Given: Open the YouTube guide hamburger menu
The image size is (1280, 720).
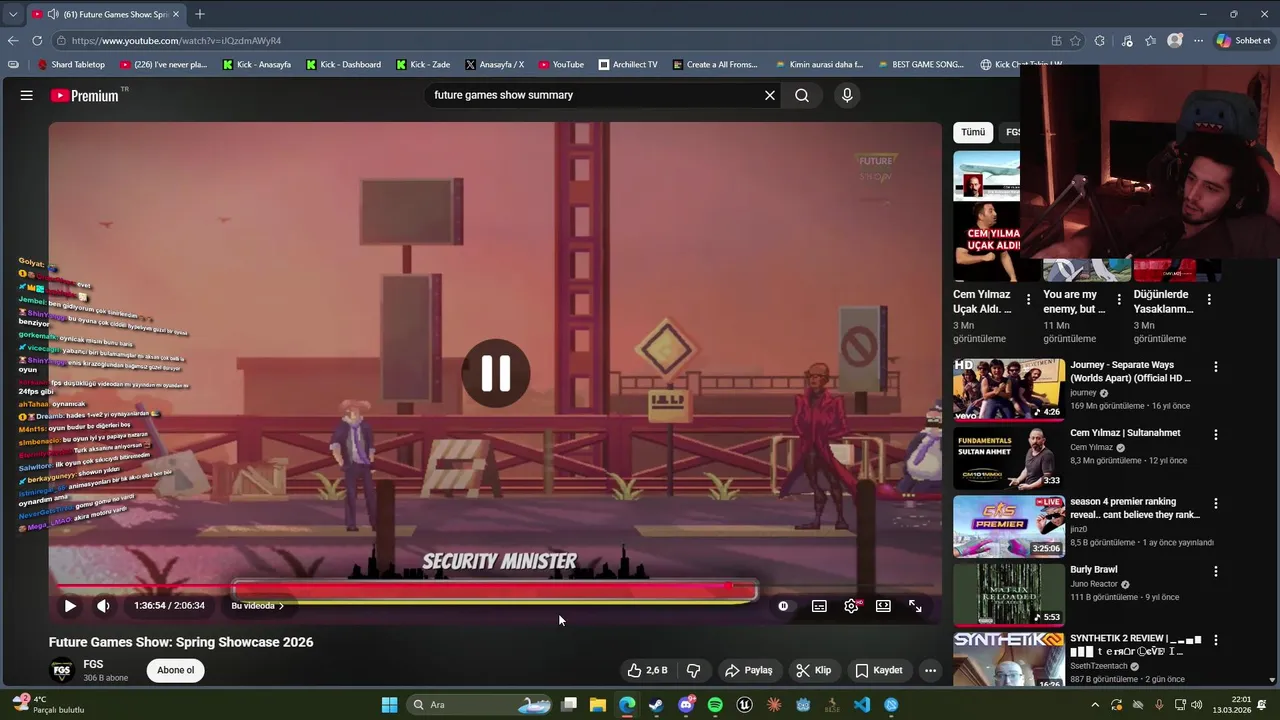Looking at the screenshot, I should [26, 95].
